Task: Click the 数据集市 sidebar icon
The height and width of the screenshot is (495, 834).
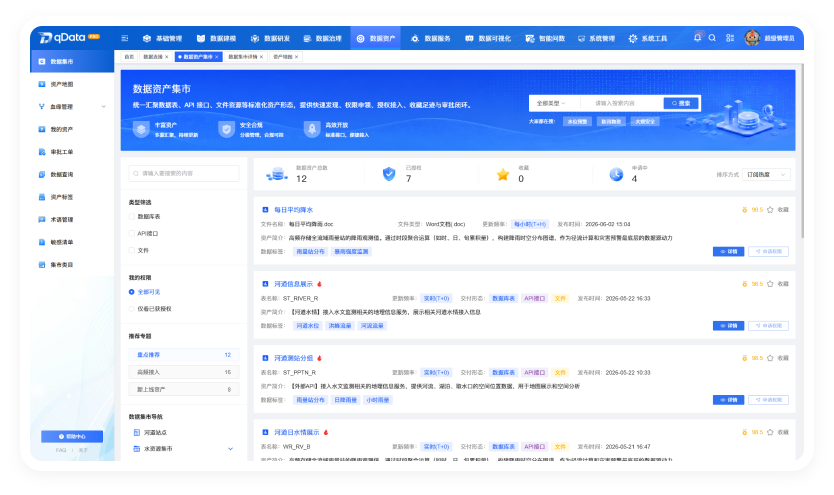Action: [41, 62]
